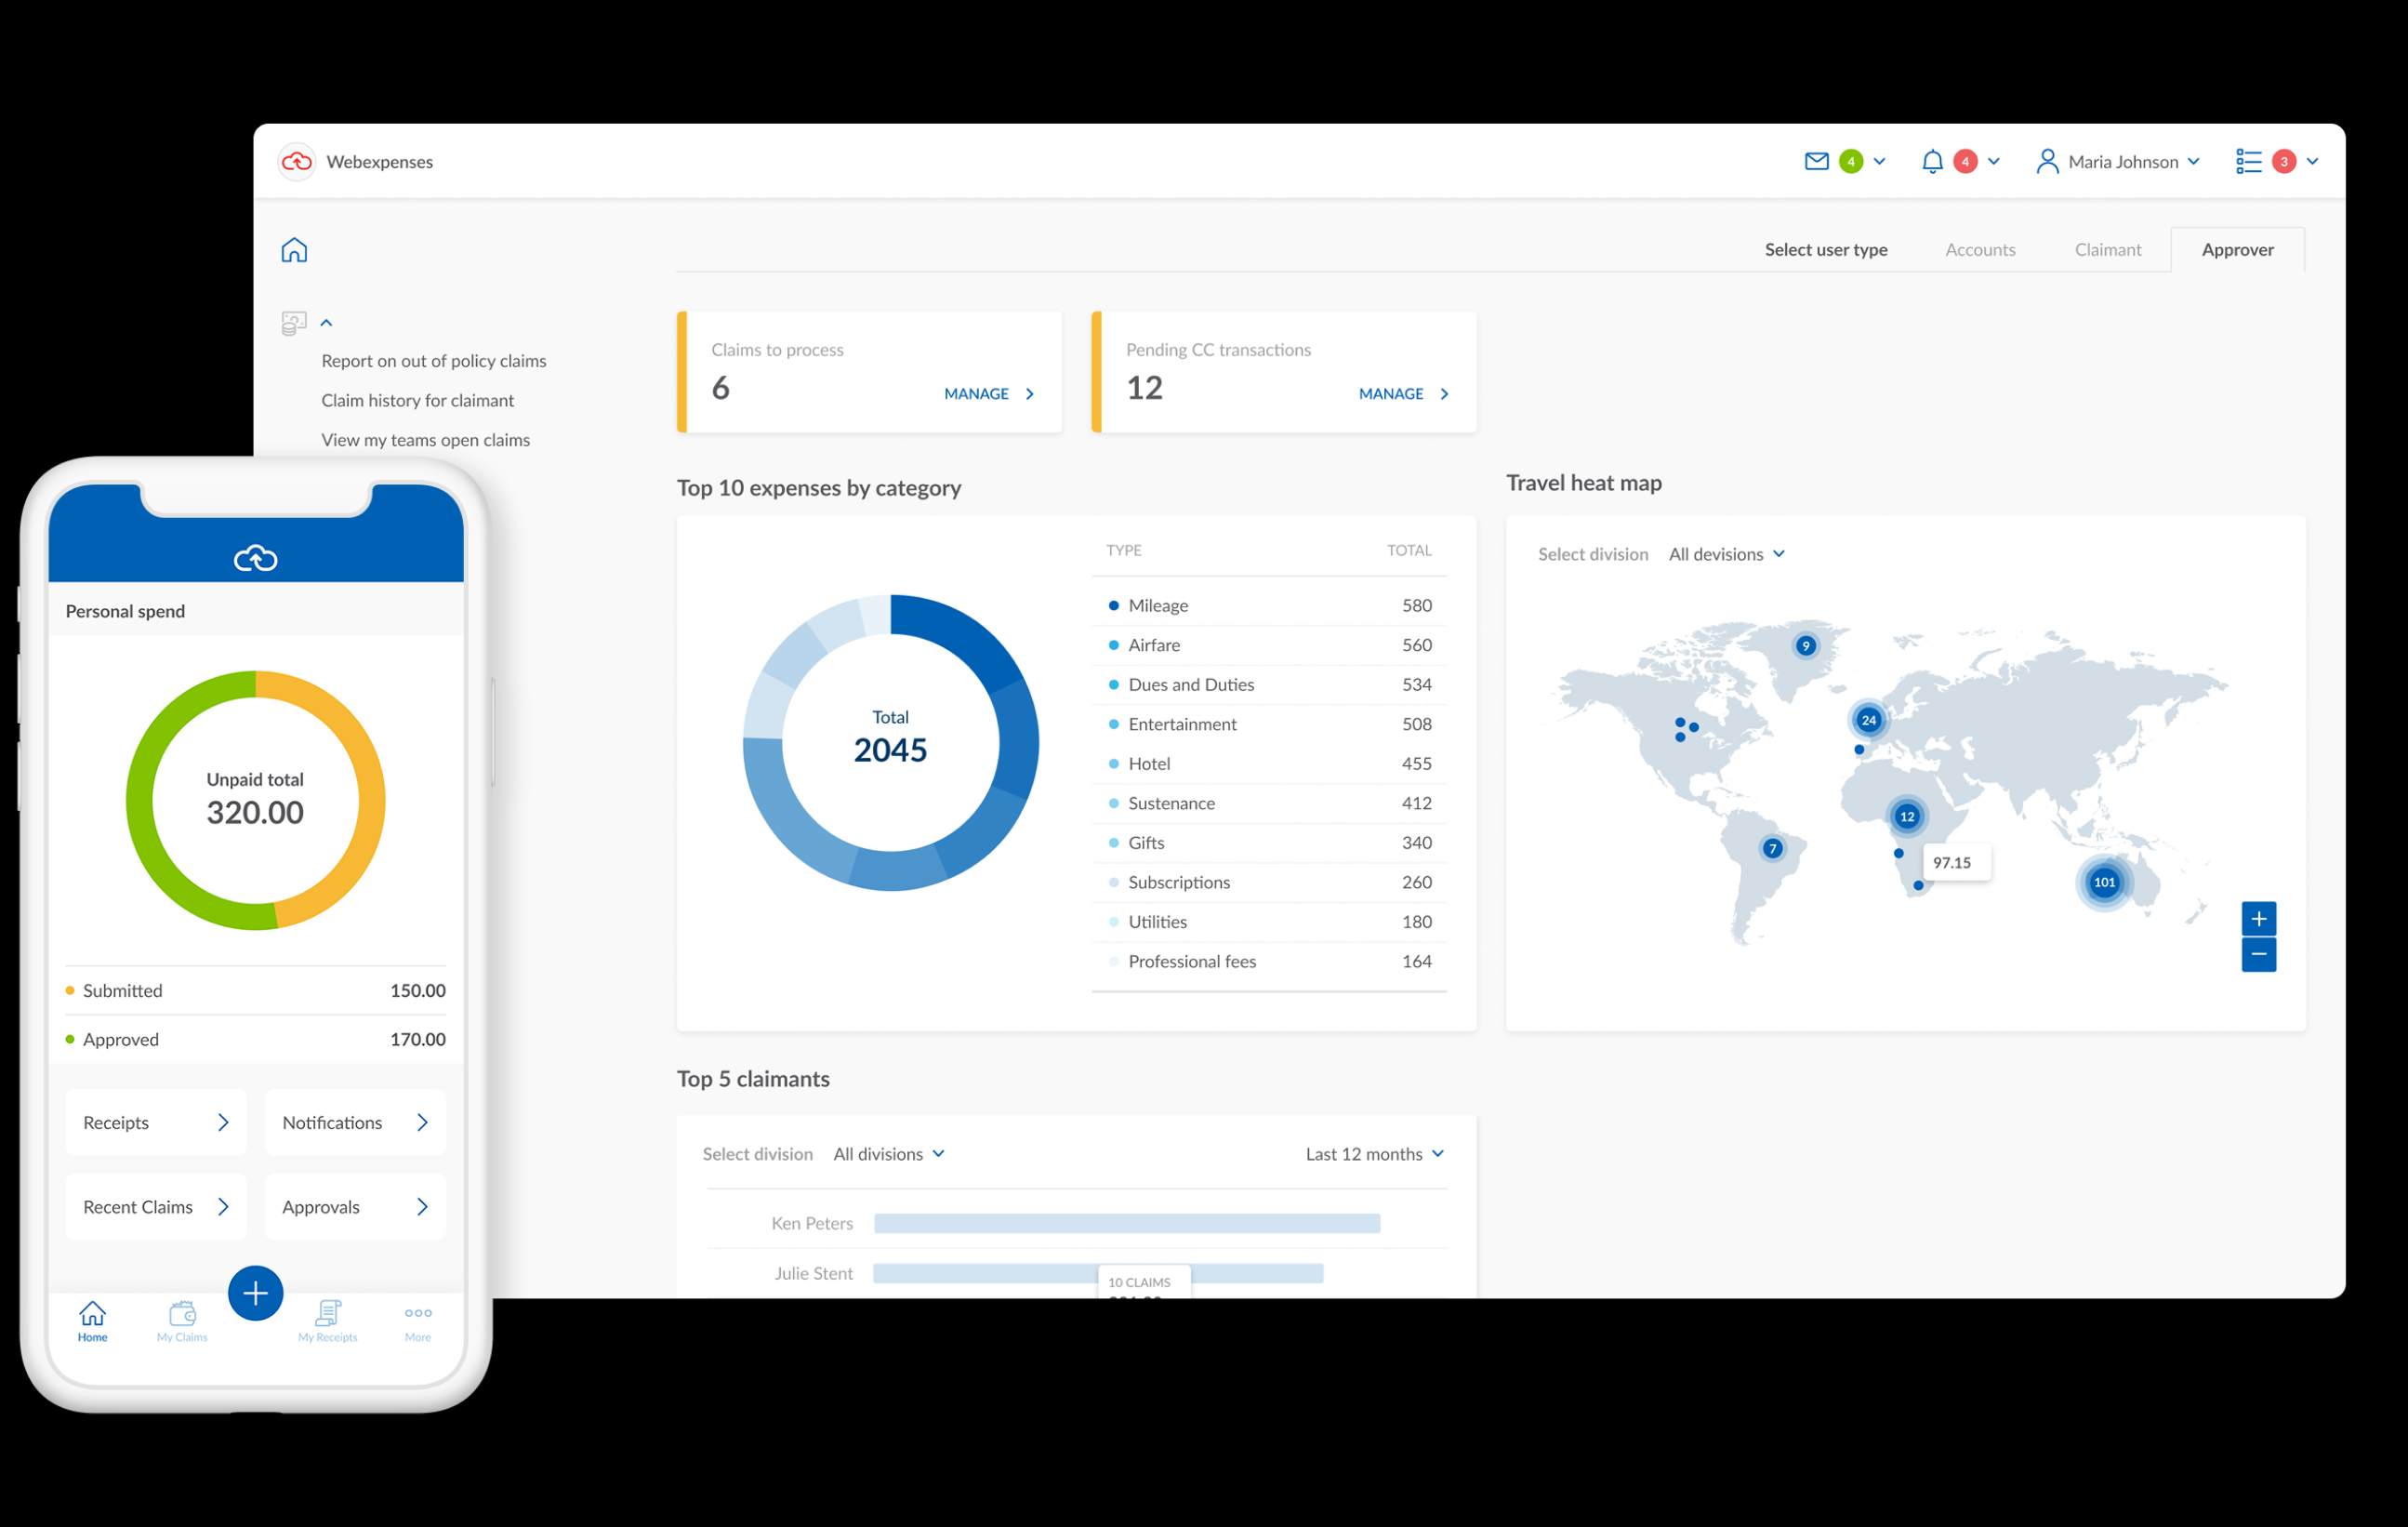Click the task list icon in header
This screenshot has height=1527, width=2408.
click(2248, 161)
